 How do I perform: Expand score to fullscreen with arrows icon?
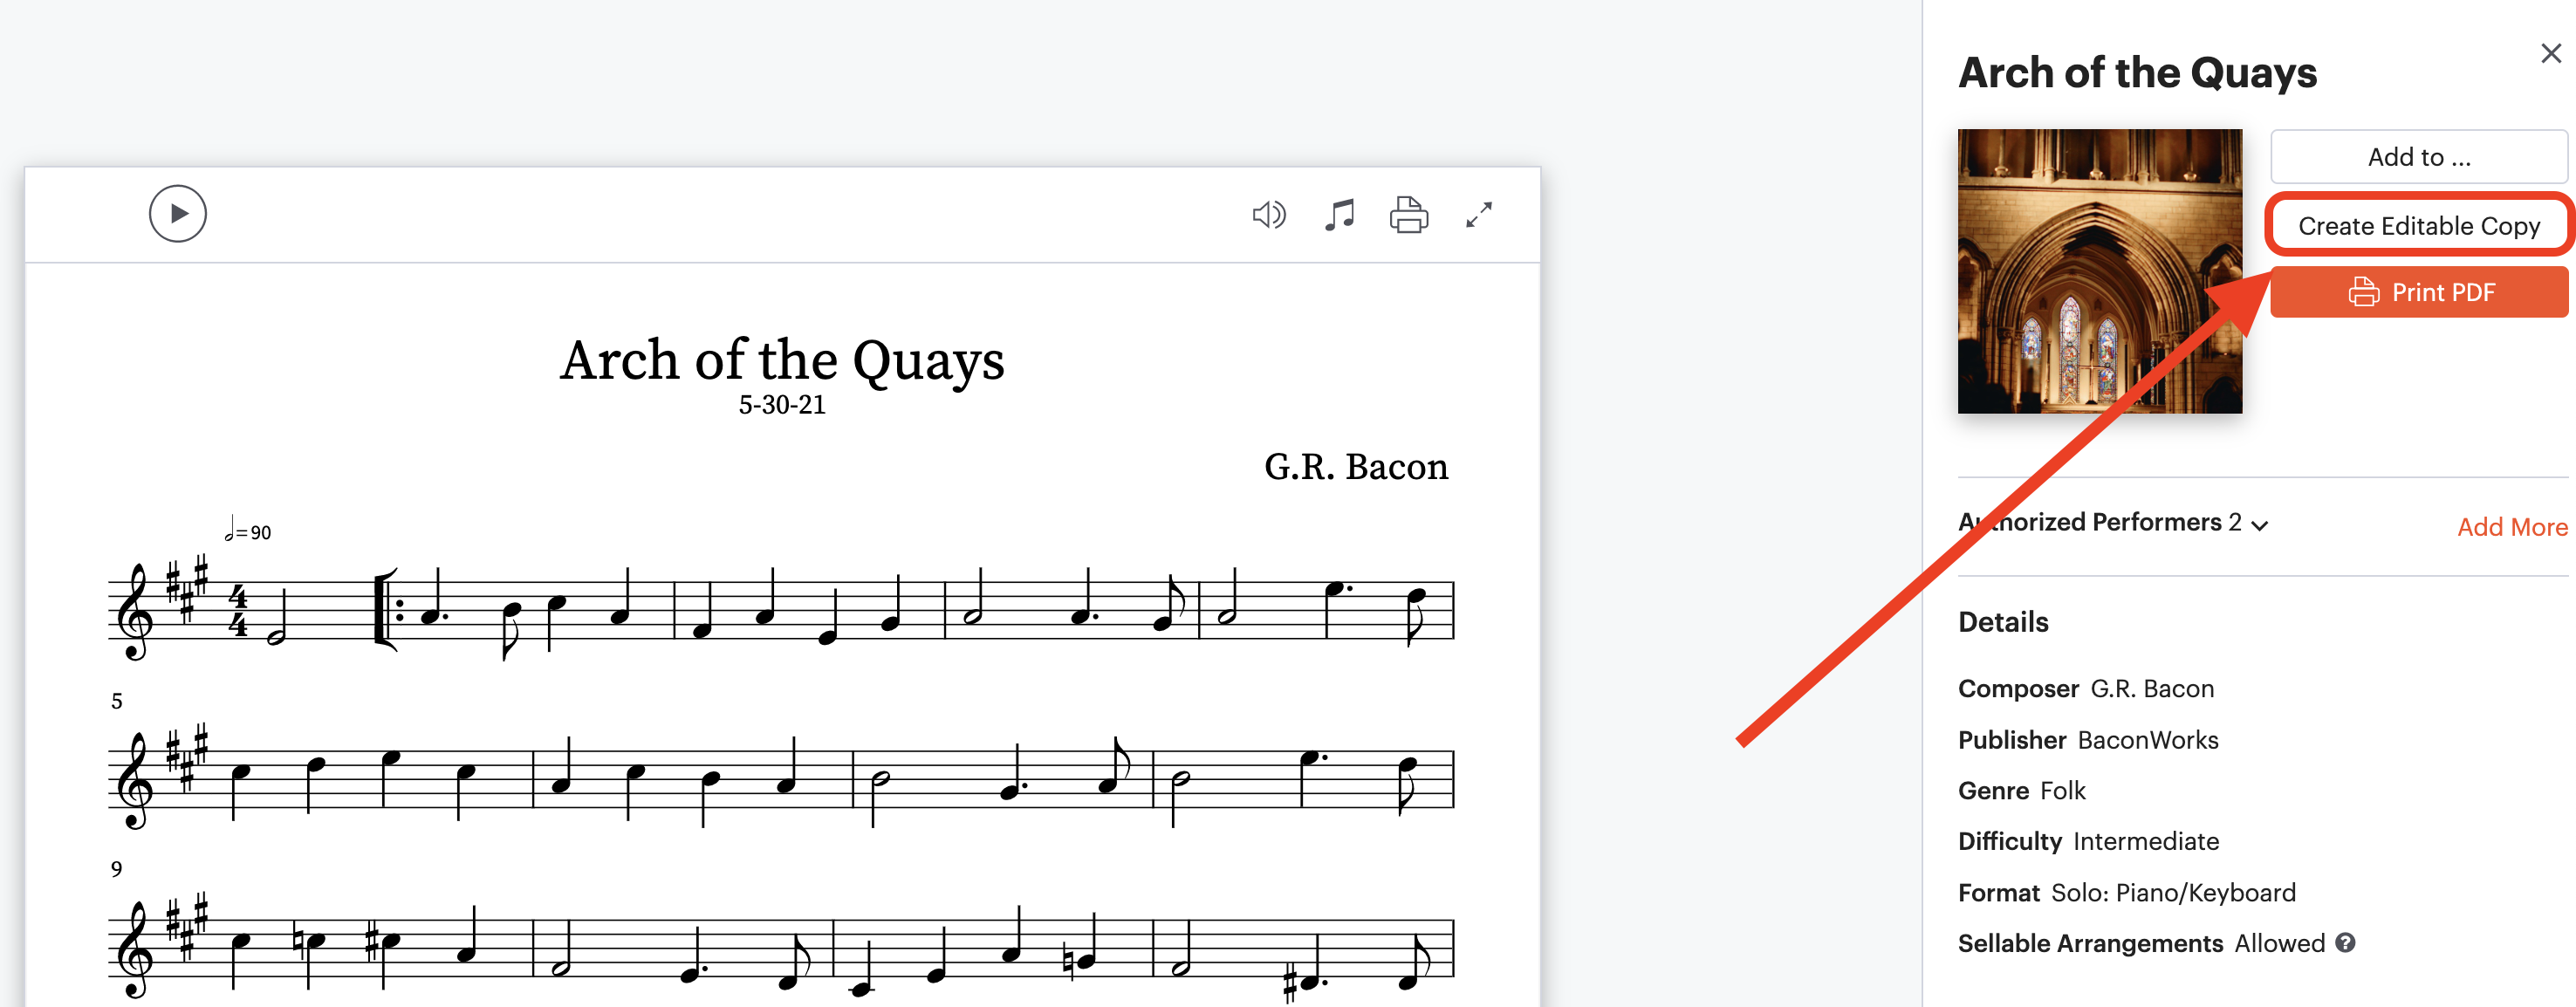[1479, 215]
